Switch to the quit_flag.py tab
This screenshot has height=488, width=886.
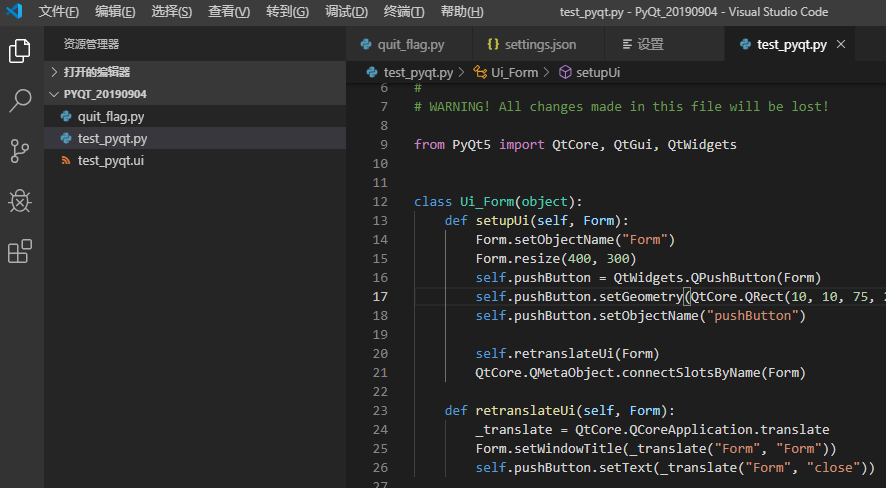coord(410,44)
